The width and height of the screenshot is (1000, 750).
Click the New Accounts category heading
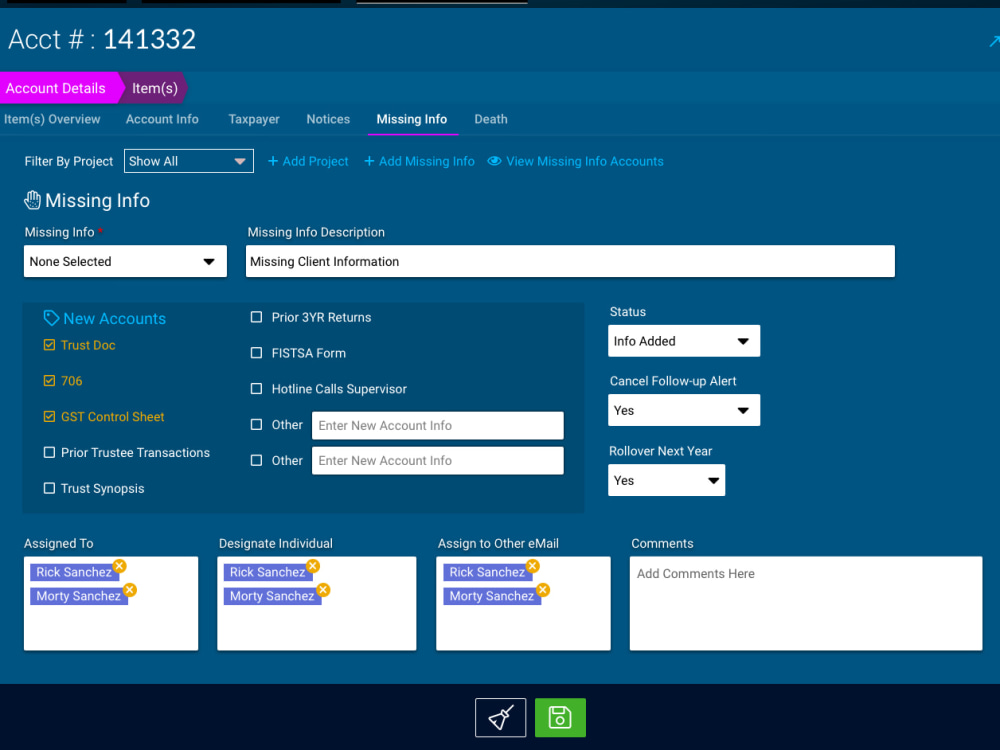(114, 318)
